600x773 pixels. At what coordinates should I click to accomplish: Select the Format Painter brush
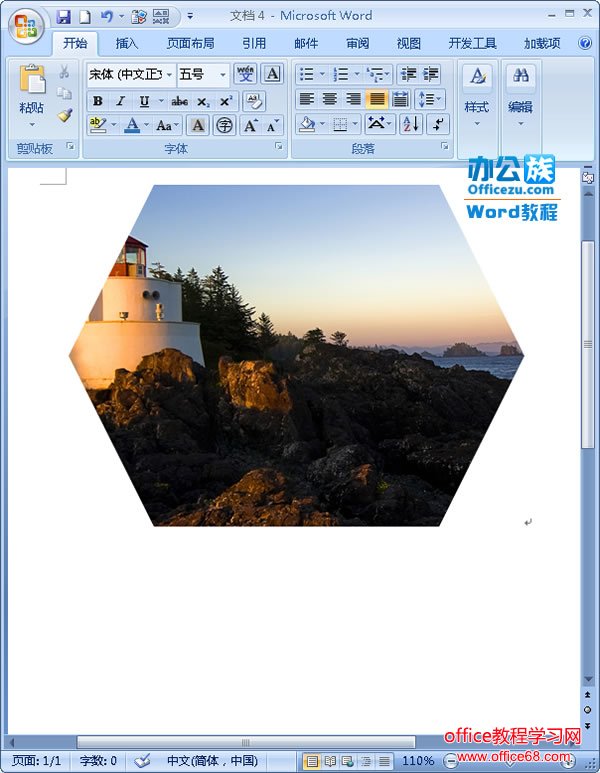[x=64, y=115]
